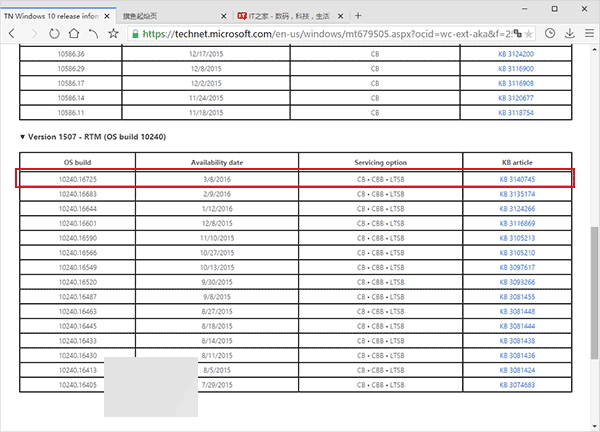Open link KB 3116908
600x432 pixels.
tap(516, 83)
